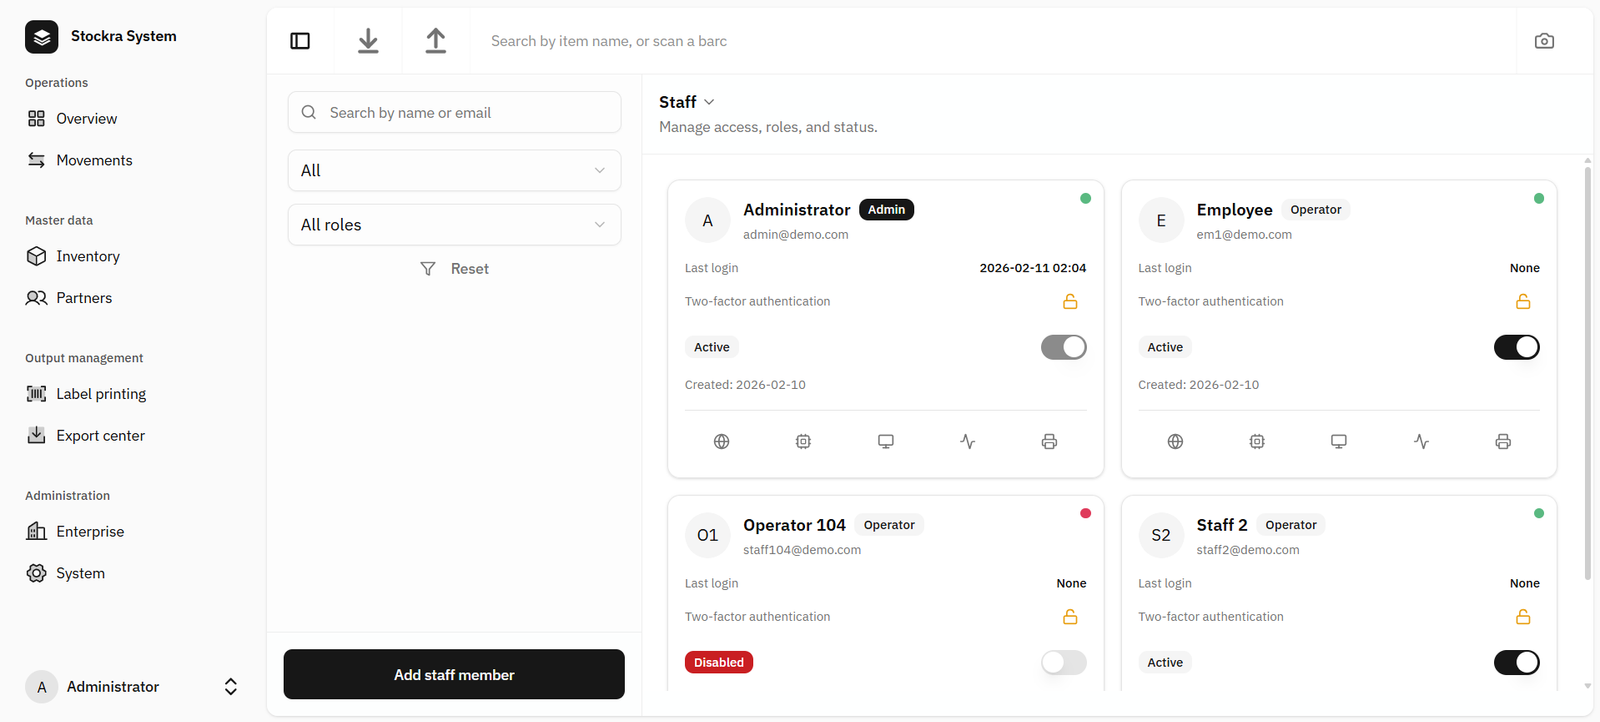Viewport: 1600px width, 722px height.
Task: Open the All status filter dropdown
Action: pyautogui.click(x=454, y=171)
